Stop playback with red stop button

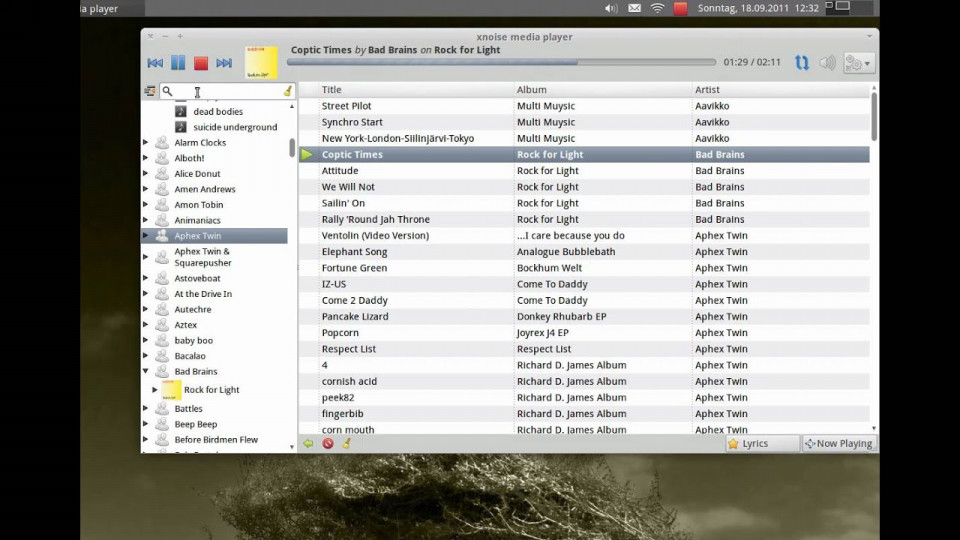[201, 62]
